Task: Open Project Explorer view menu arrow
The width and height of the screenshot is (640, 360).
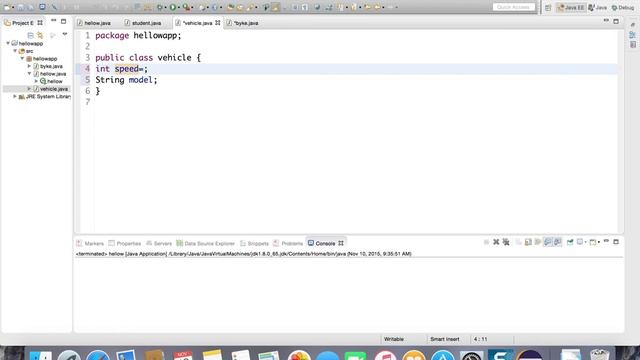Action: click(x=64, y=35)
